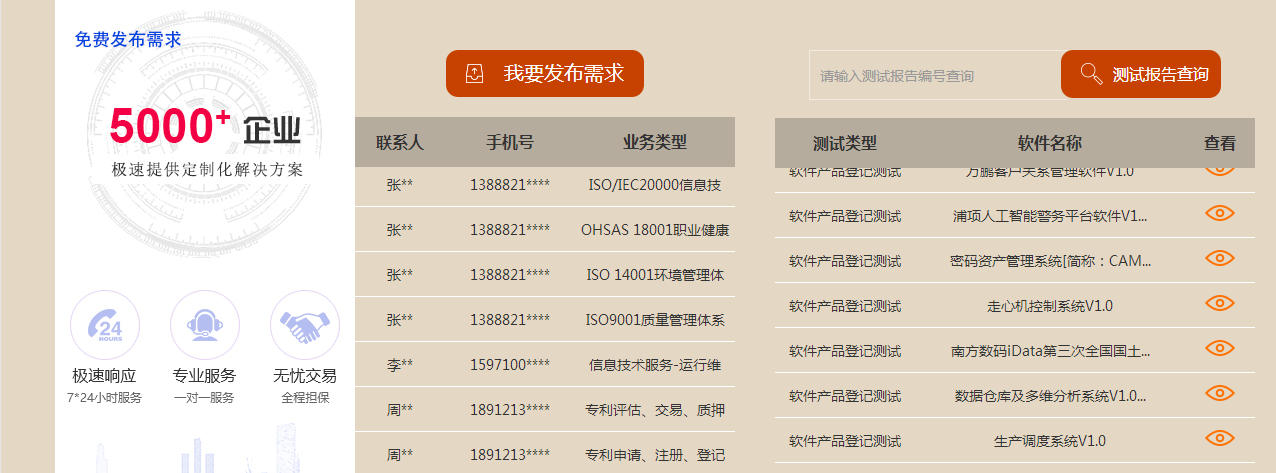The image size is (1276, 473).
Task: Click the professional service headset icon
Action: pyautogui.click(x=205, y=324)
